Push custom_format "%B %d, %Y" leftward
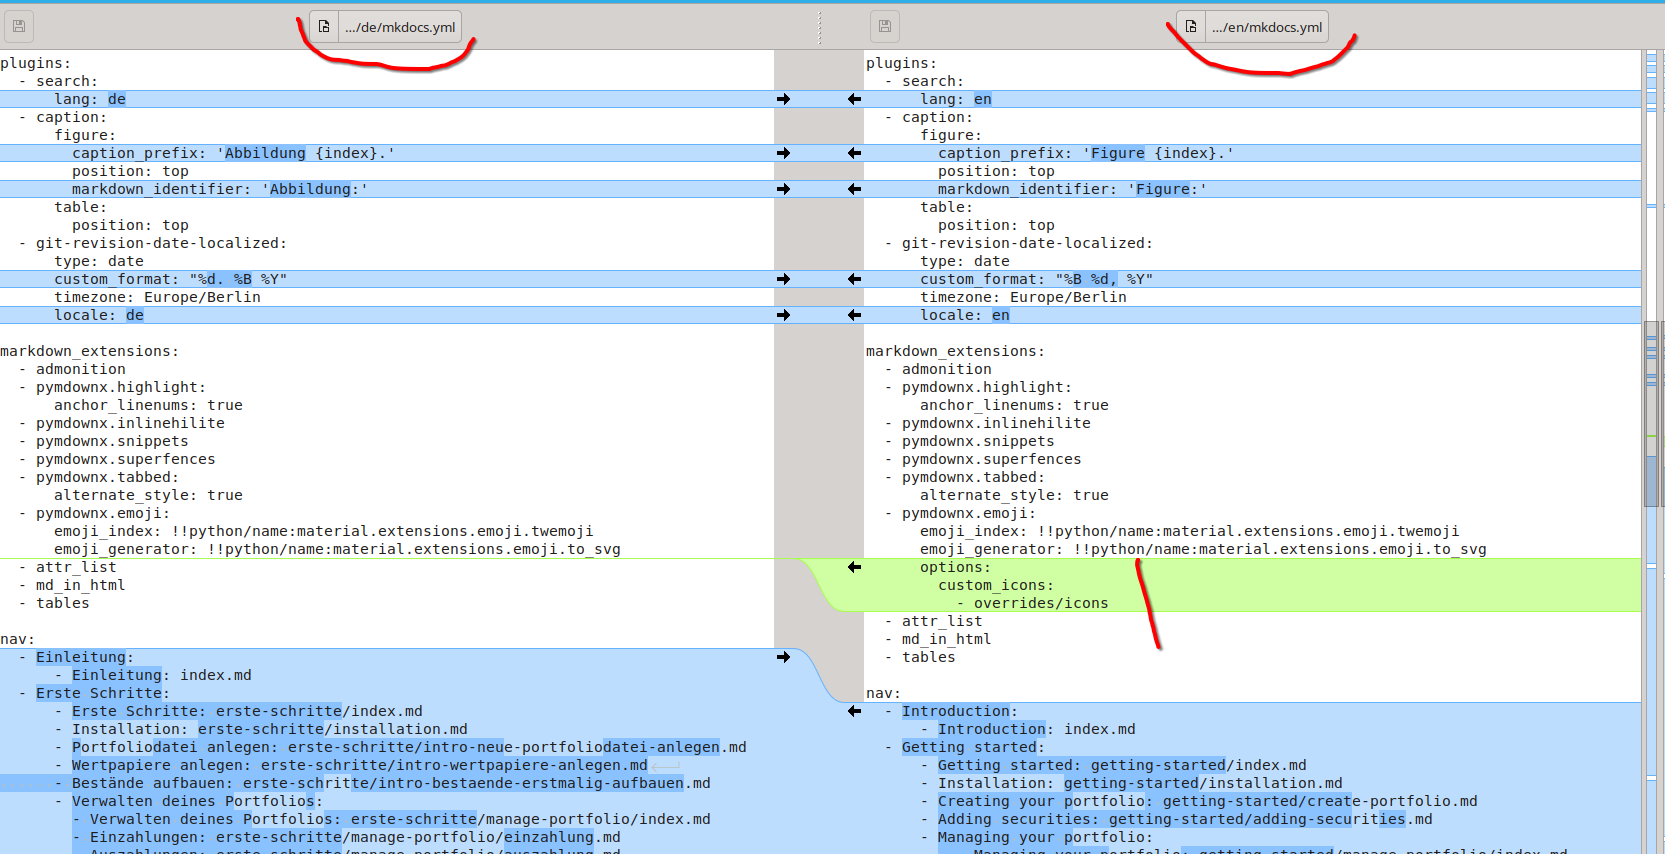This screenshot has width=1665, height=854. pyautogui.click(x=854, y=279)
